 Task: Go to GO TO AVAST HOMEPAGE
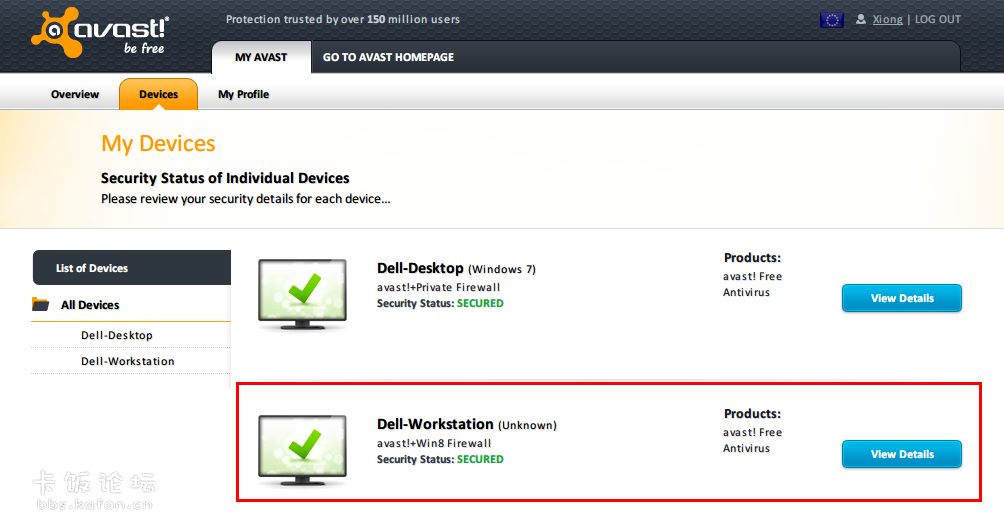[388, 57]
